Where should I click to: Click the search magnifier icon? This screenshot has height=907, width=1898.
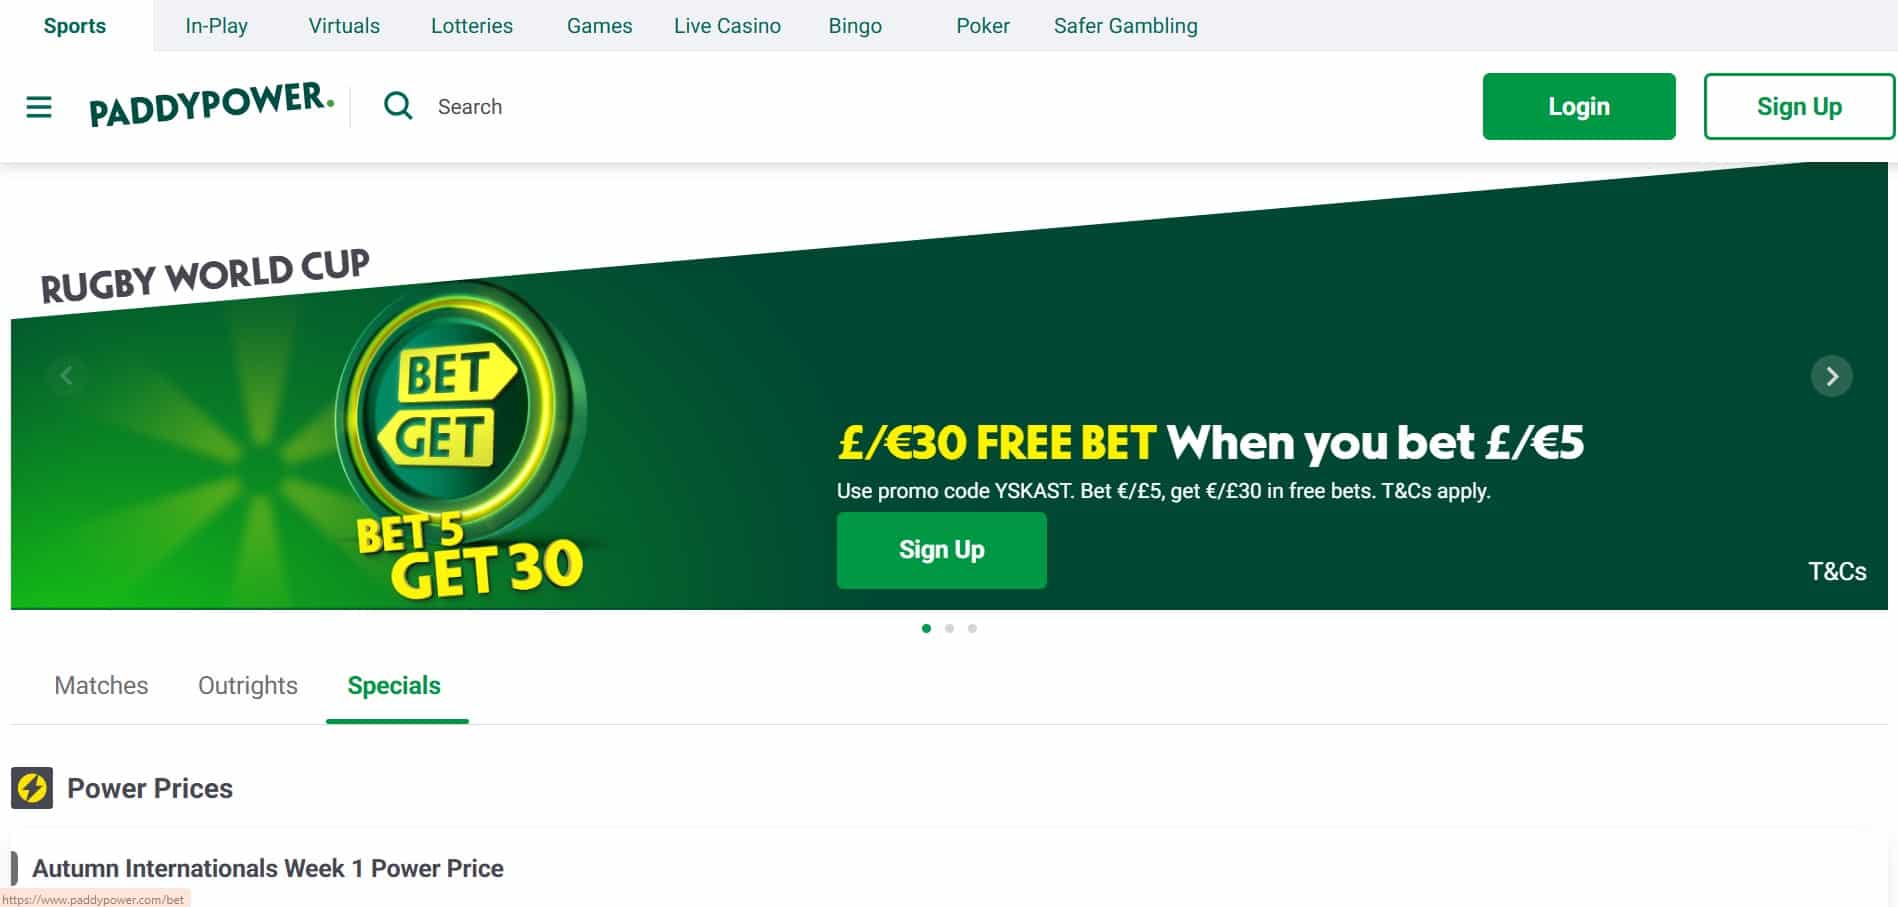[x=398, y=106]
